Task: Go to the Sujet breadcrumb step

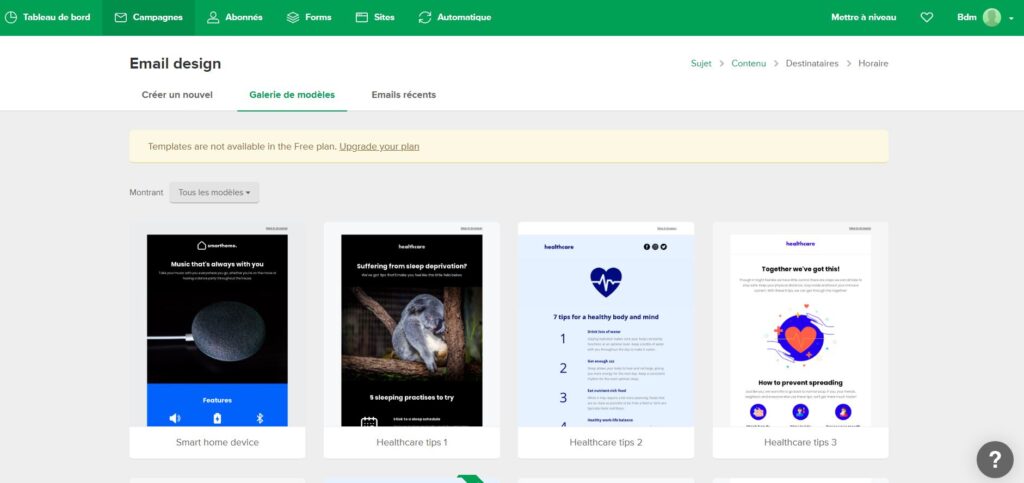Action: pos(701,63)
